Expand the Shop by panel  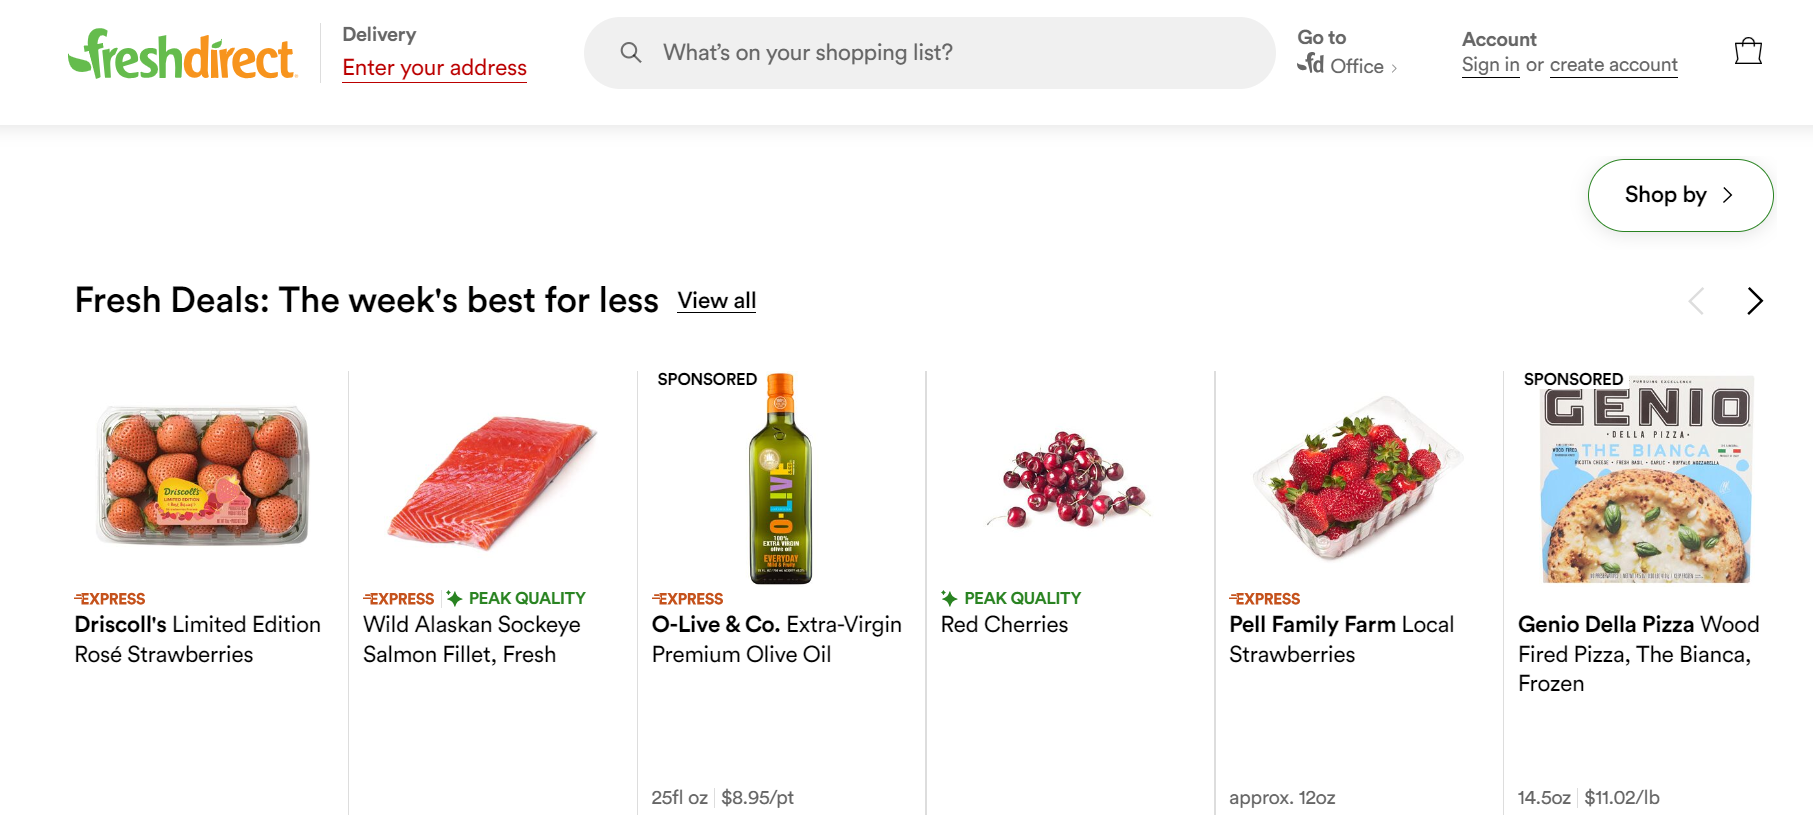tap(1679, 195)
